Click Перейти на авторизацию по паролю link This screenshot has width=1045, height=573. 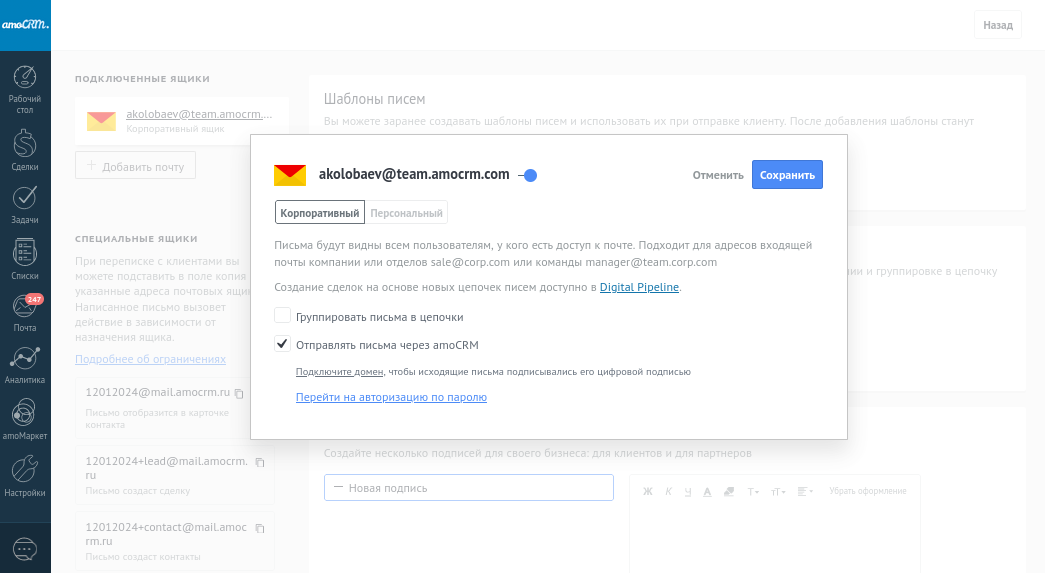[x=391, y=397]
